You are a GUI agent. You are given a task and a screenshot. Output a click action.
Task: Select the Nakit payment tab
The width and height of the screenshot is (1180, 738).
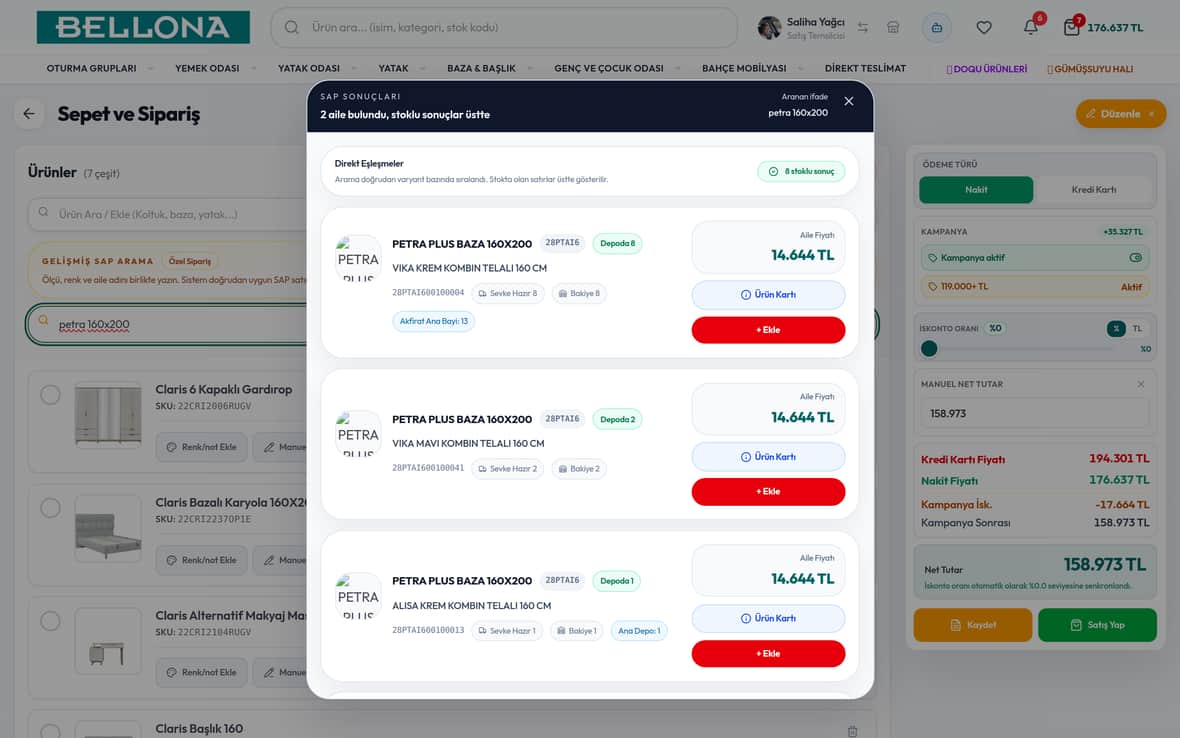976,190
